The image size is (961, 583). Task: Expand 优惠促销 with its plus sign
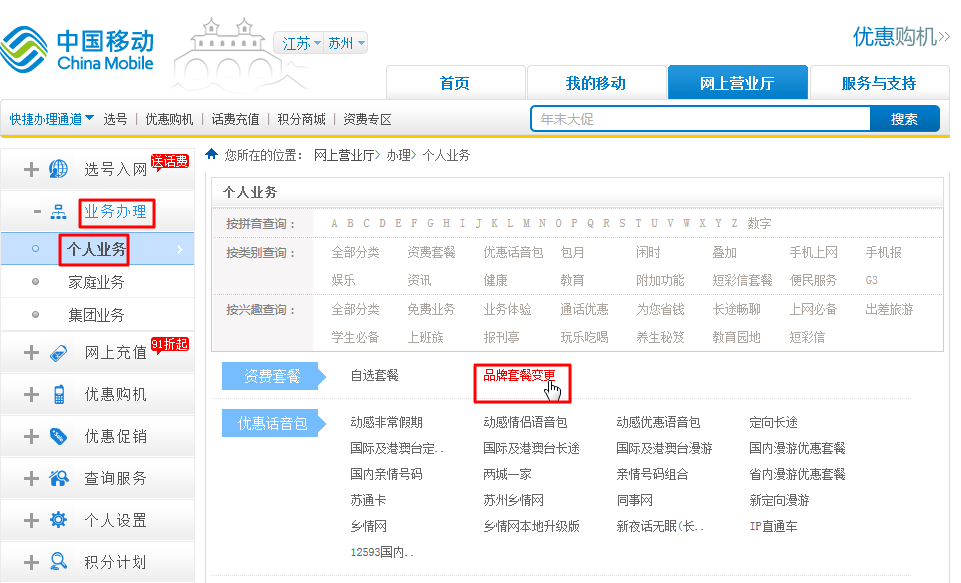31,436
